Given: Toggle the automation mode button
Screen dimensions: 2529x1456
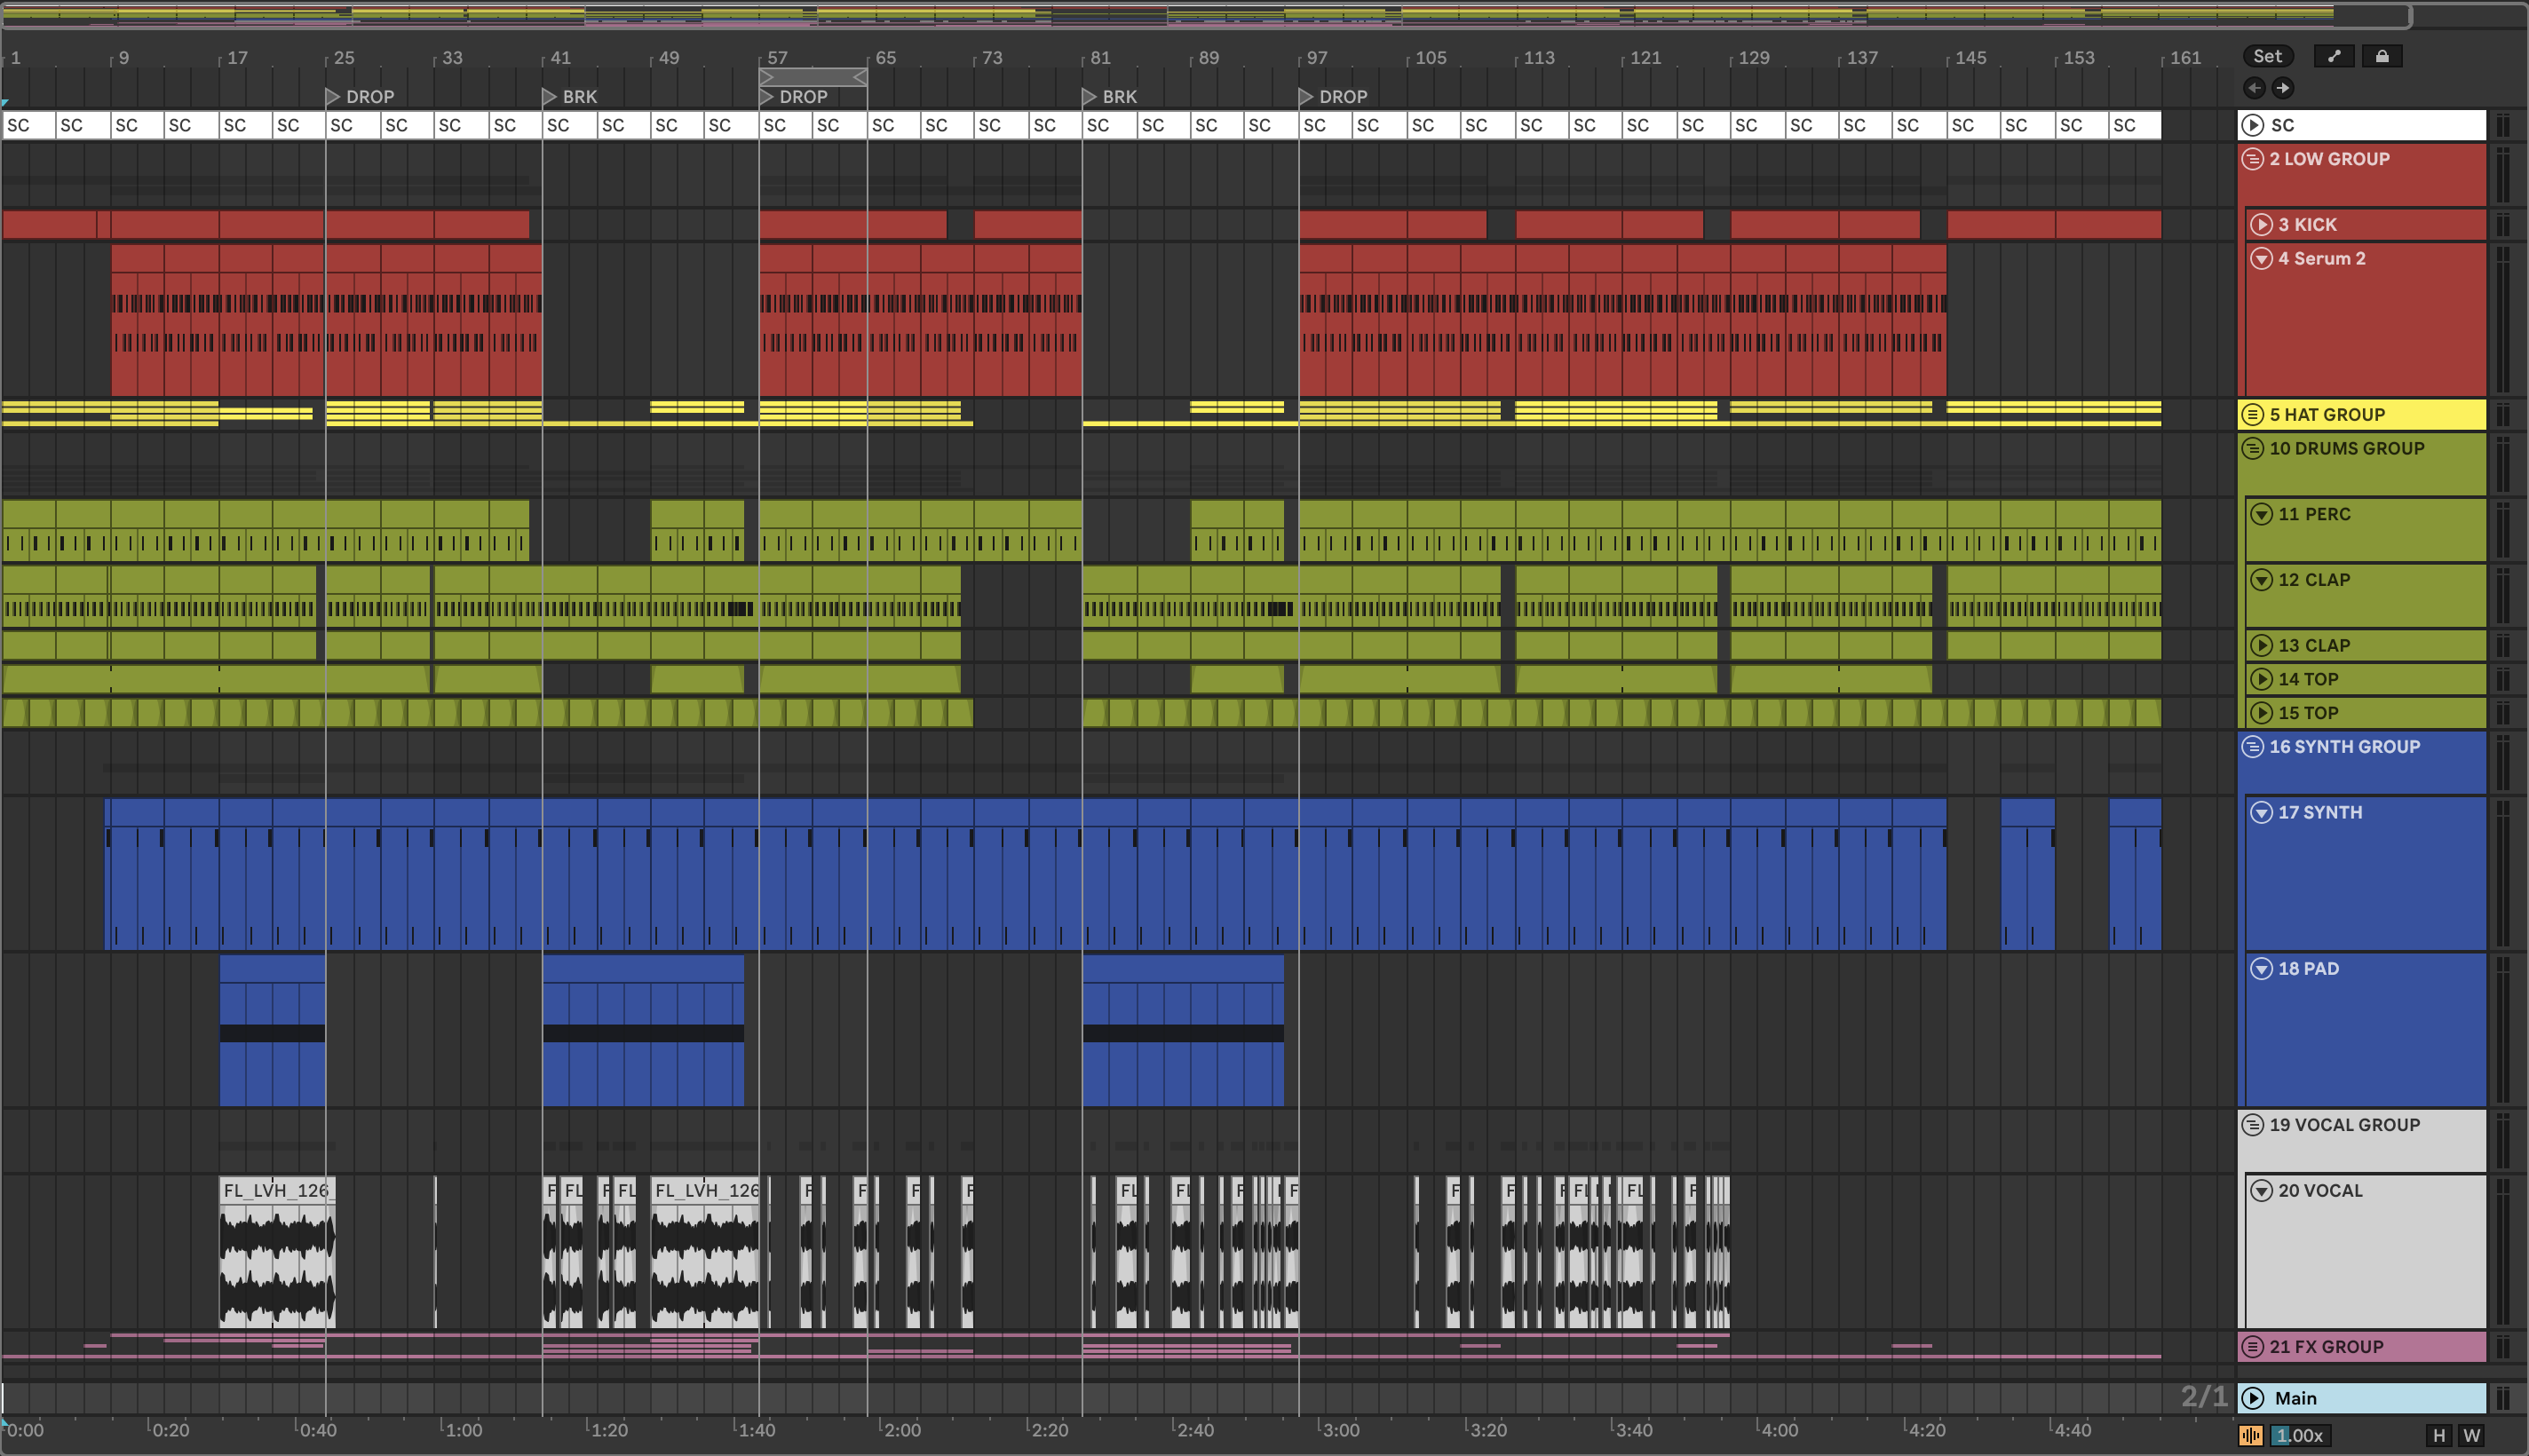Looking at the screenshot, I should [x=2333, y=56].
